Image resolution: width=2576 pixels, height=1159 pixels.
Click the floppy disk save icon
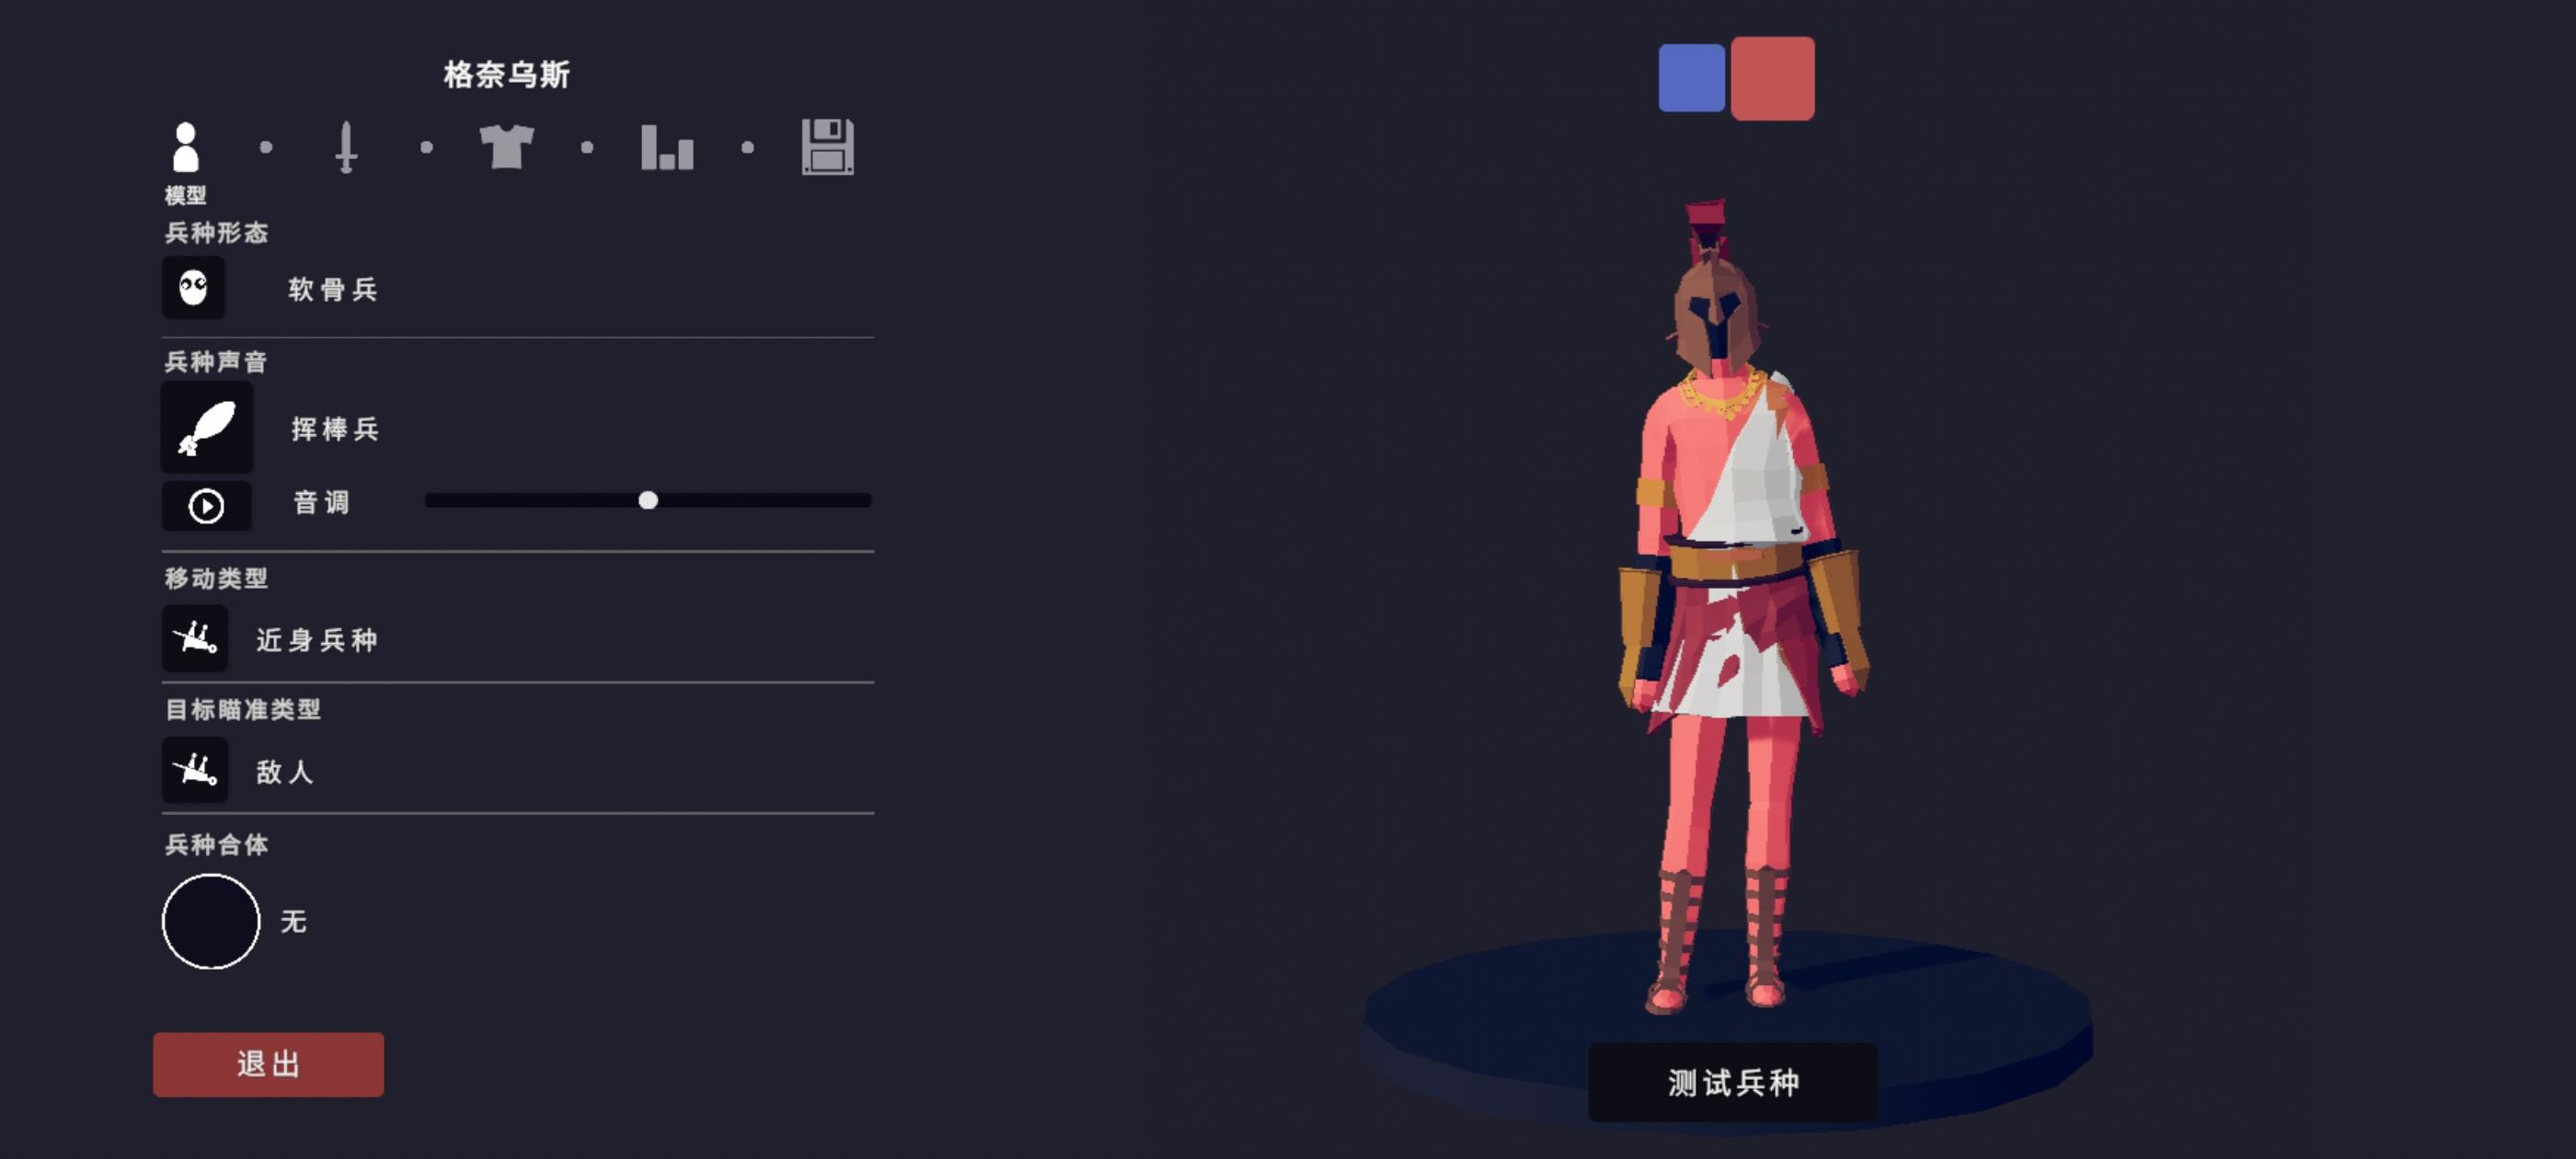coord(828,147)
